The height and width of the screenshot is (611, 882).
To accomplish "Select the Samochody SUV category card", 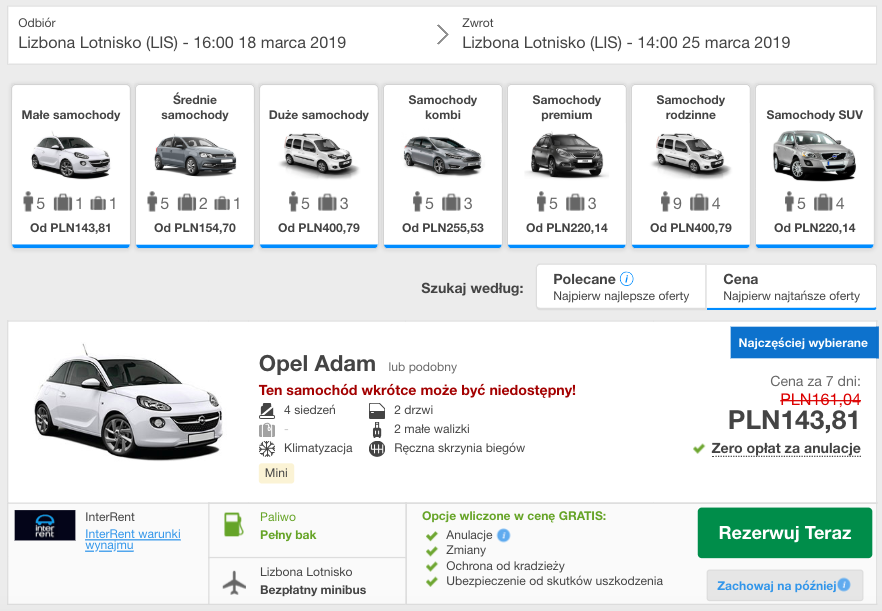I will coord(814,166).
